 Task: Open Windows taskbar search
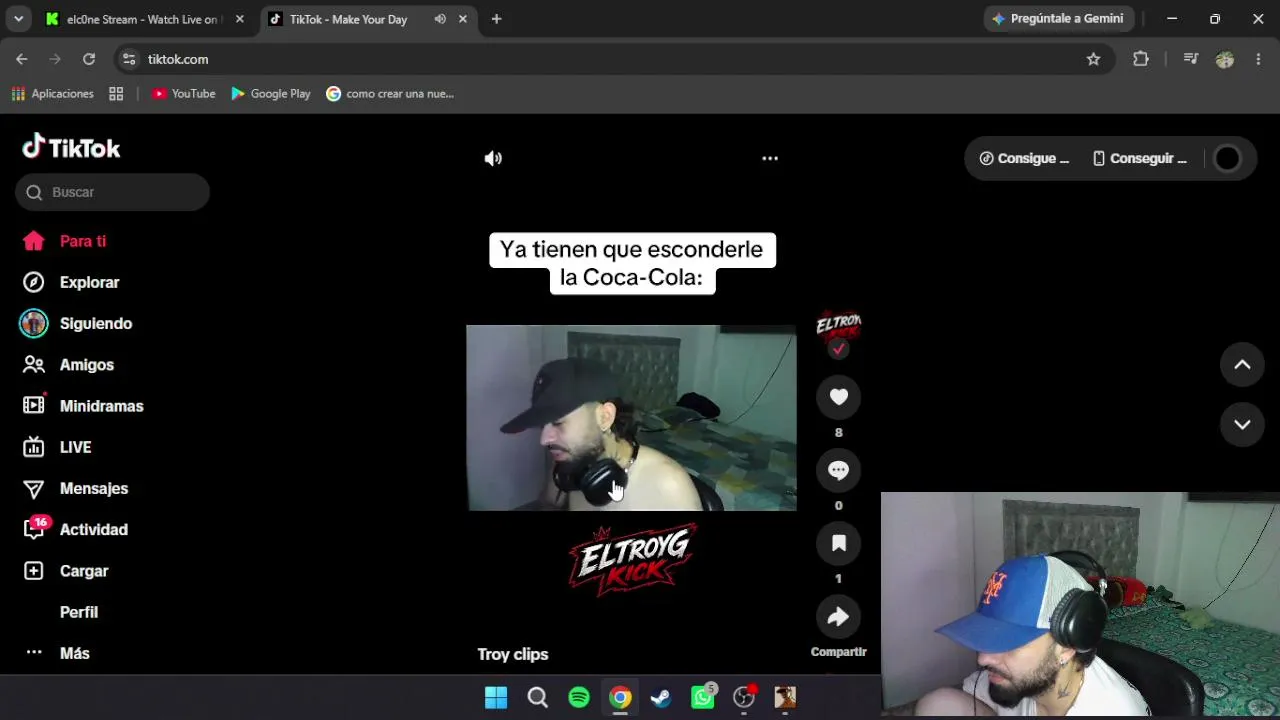538,697
